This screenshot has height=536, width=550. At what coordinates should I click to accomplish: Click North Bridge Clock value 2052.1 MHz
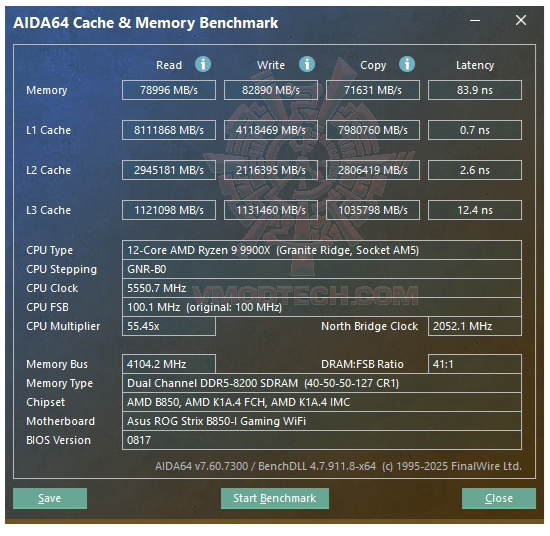tap(475, 326)
